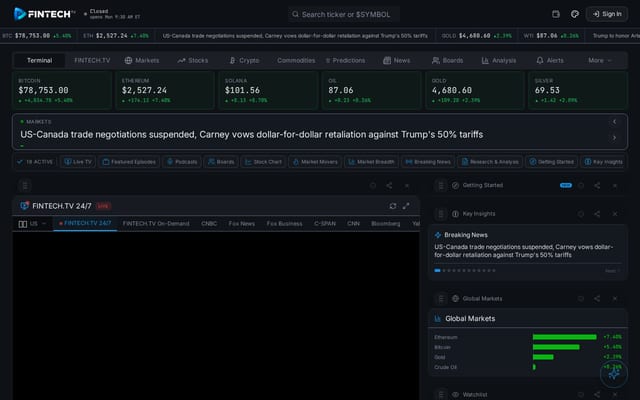640x400 pixels.
Task: Click the share icon on the TV widget
Action: [x=389, y=186]
